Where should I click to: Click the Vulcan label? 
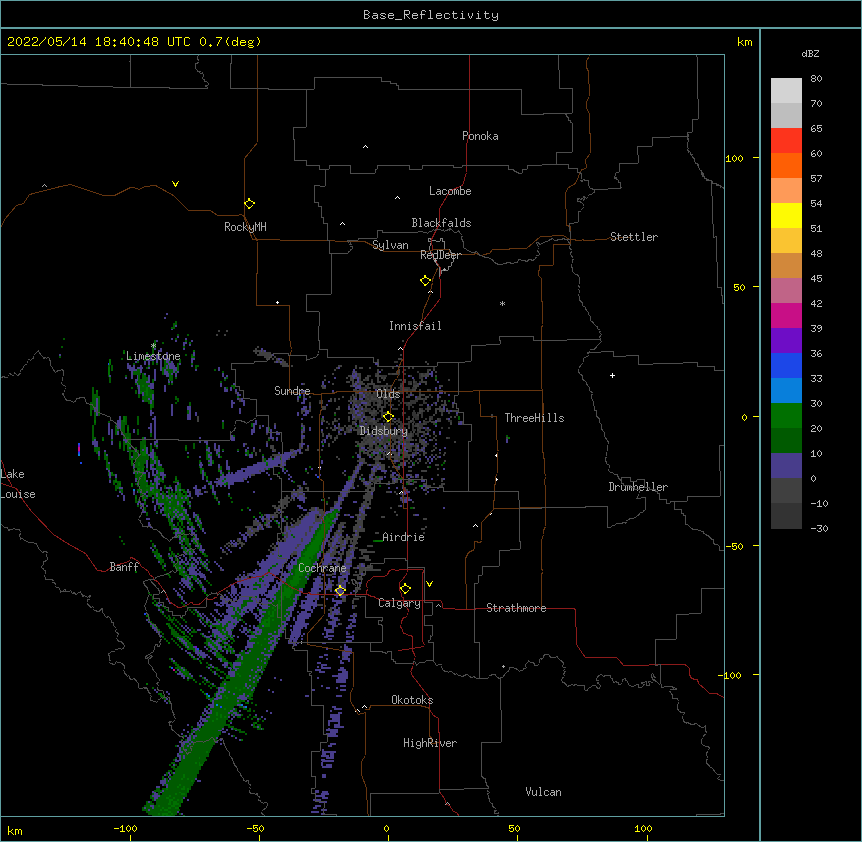click(x=543, y=792)
